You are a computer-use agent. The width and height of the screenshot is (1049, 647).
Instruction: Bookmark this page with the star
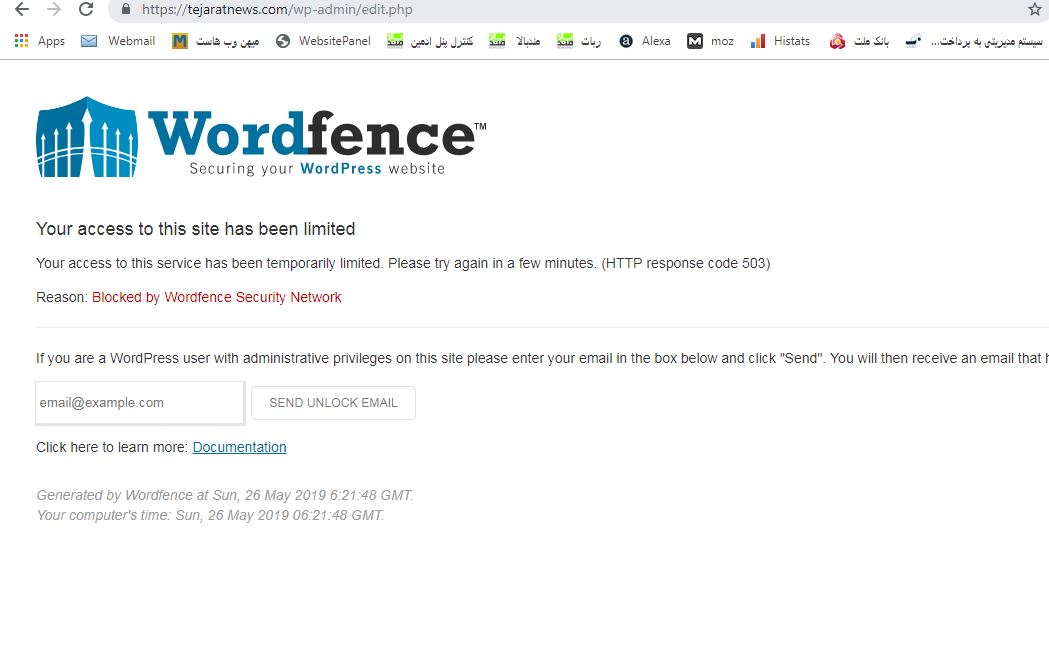pos(1035,9)
